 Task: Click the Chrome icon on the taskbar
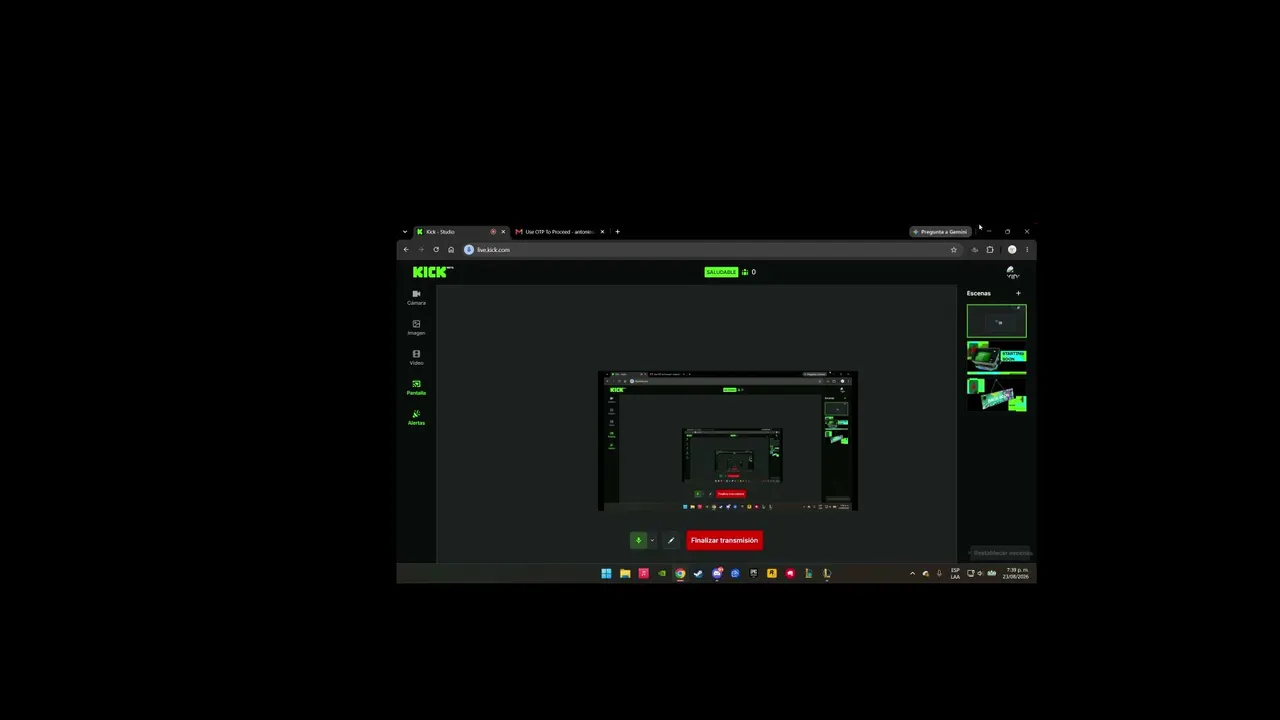[680, 574]
